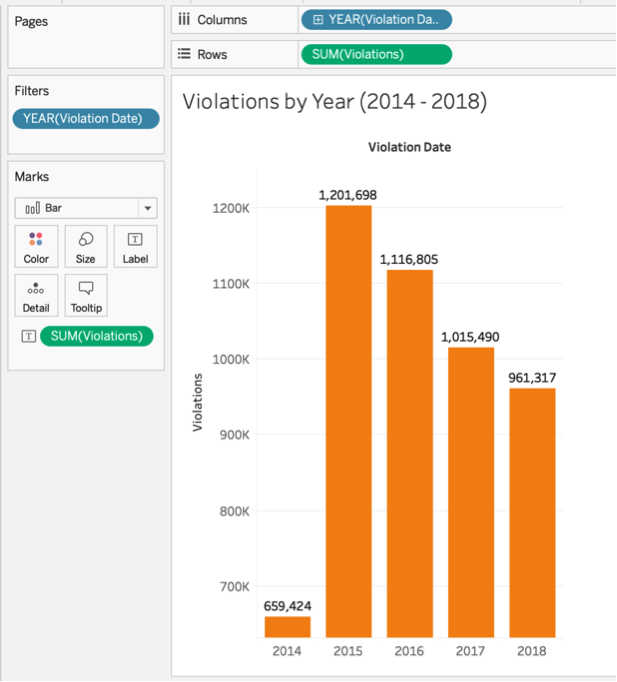Click the Color marks card button

click(x=36, y=247)
